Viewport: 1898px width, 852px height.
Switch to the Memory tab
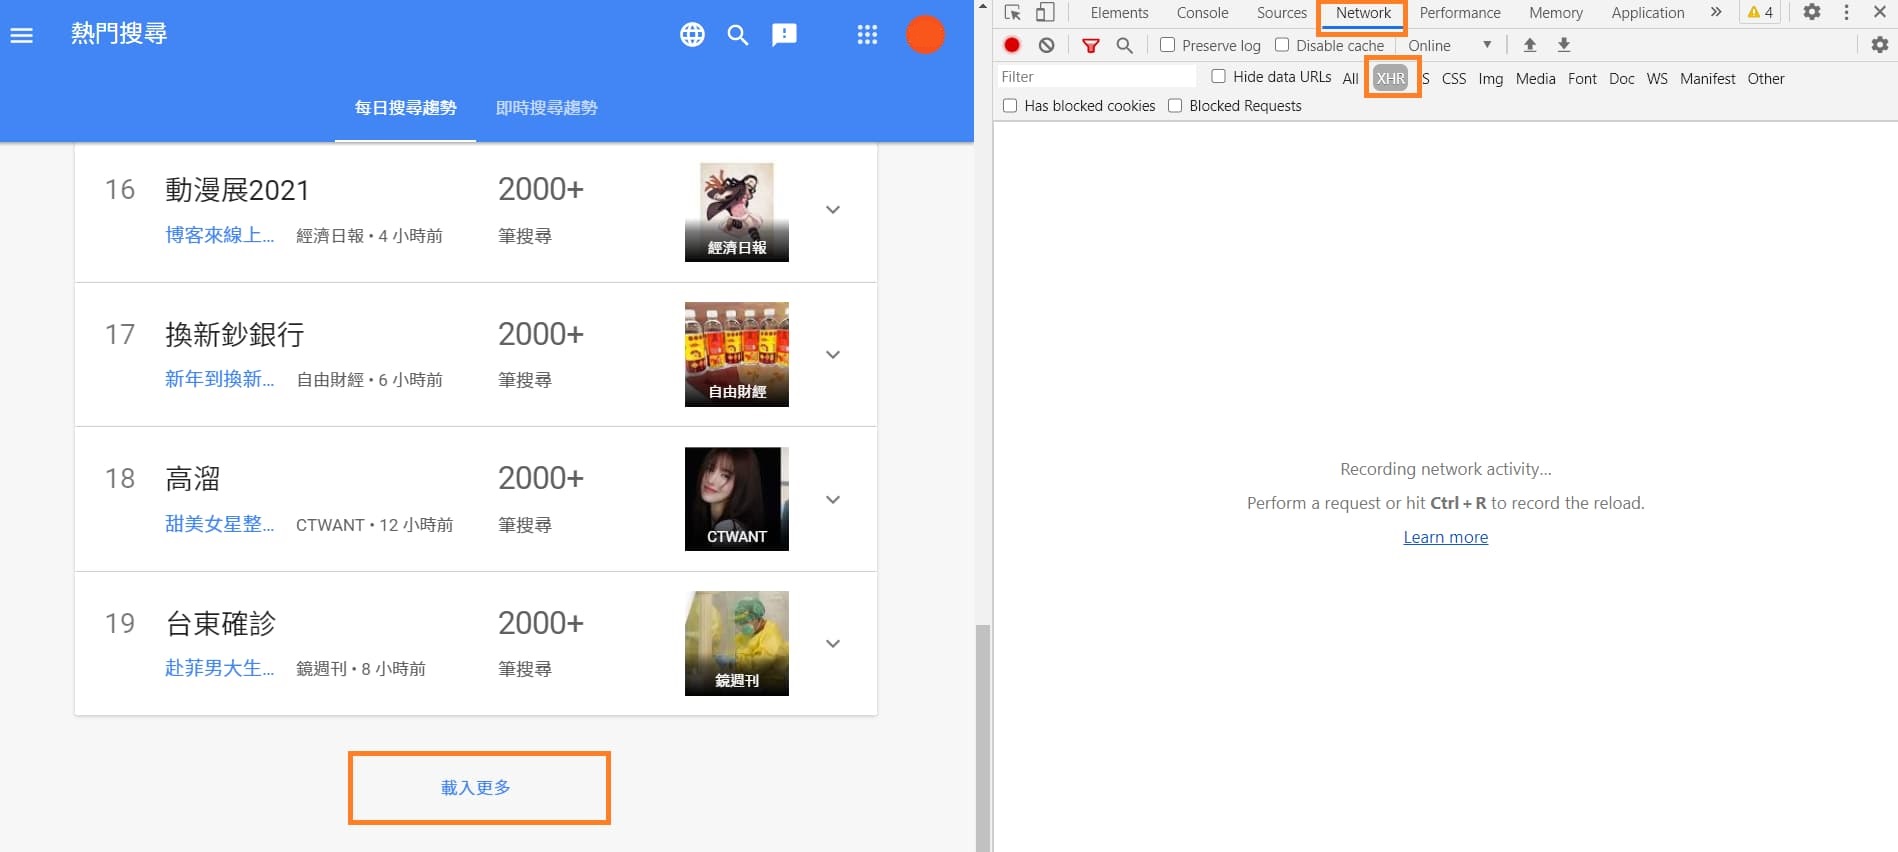coord(1556,12)
